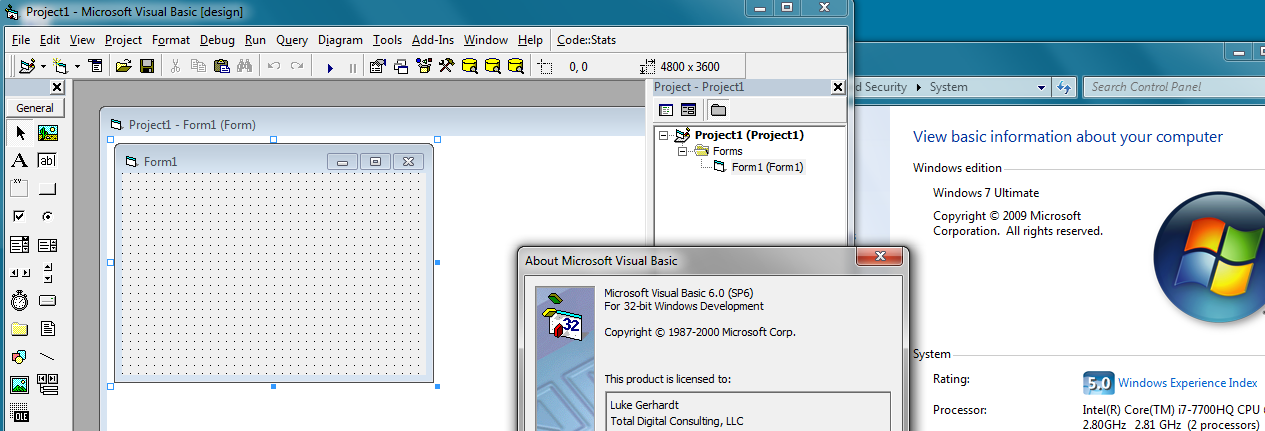1265x431 pixels.
Task: Close the General toolbox panel
Action: click(x=57, y=88)
